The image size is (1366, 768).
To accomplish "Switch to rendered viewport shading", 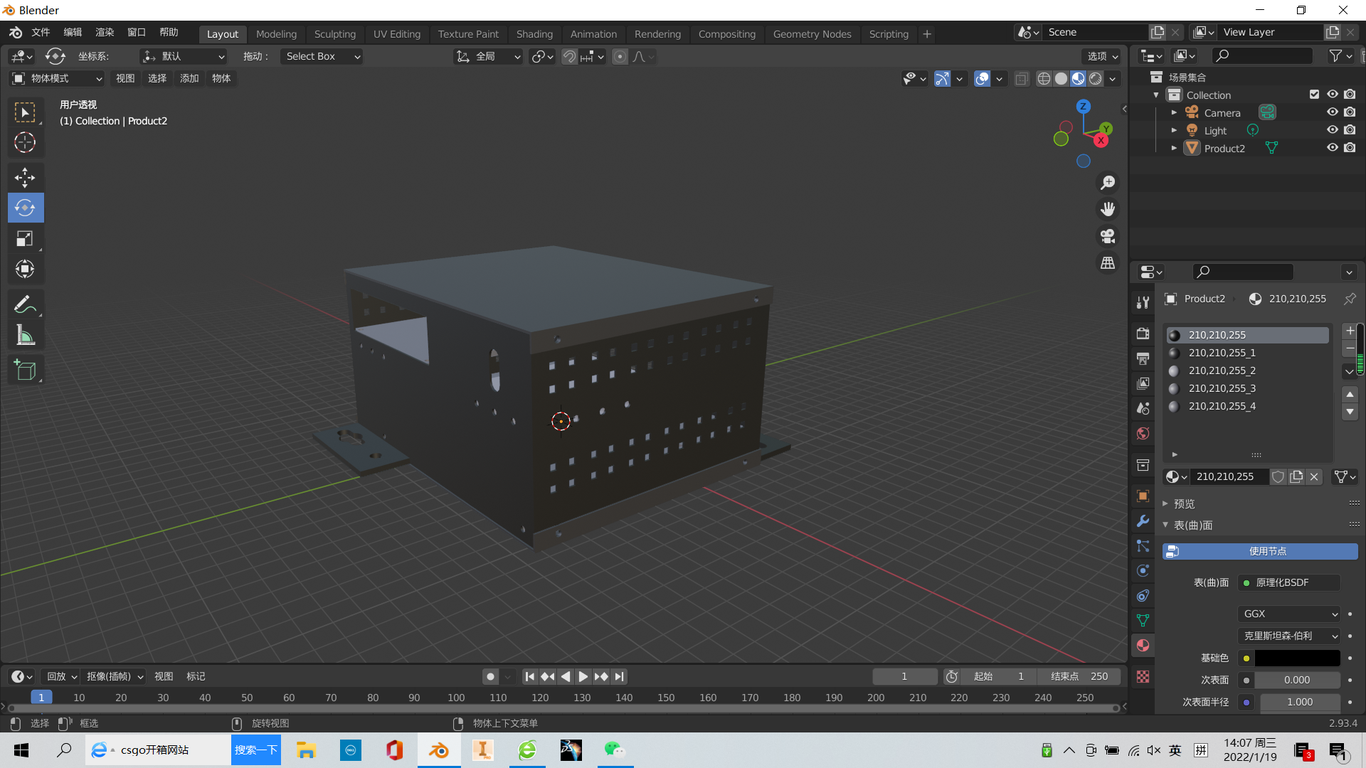I will (1095, 79).
